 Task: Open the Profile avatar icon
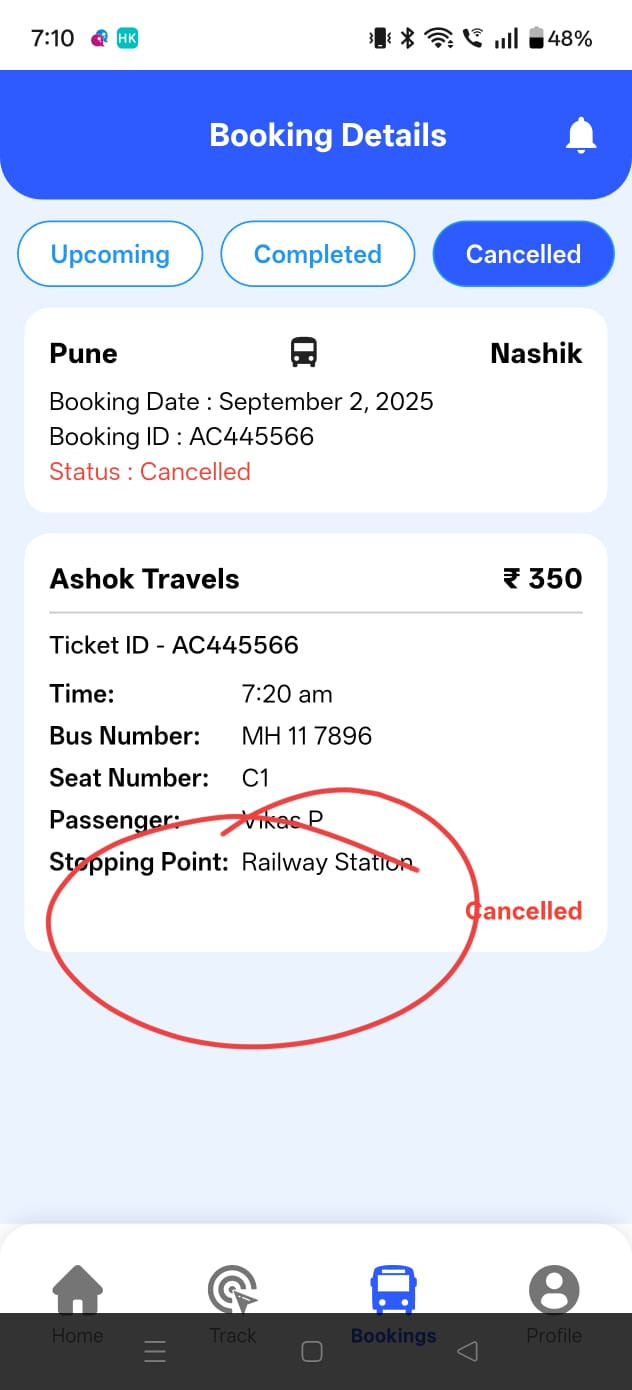click(x=554, y=1289)
